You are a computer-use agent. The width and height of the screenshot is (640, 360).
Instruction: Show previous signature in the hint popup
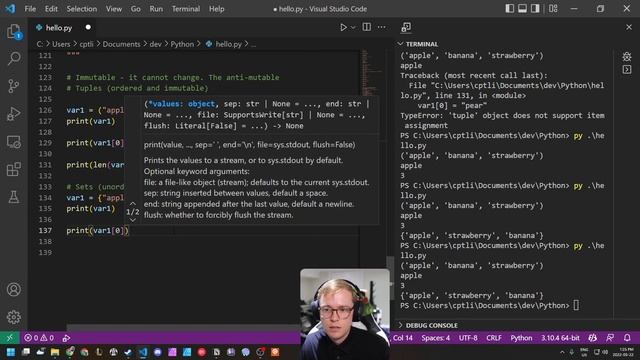coord(133,203)
